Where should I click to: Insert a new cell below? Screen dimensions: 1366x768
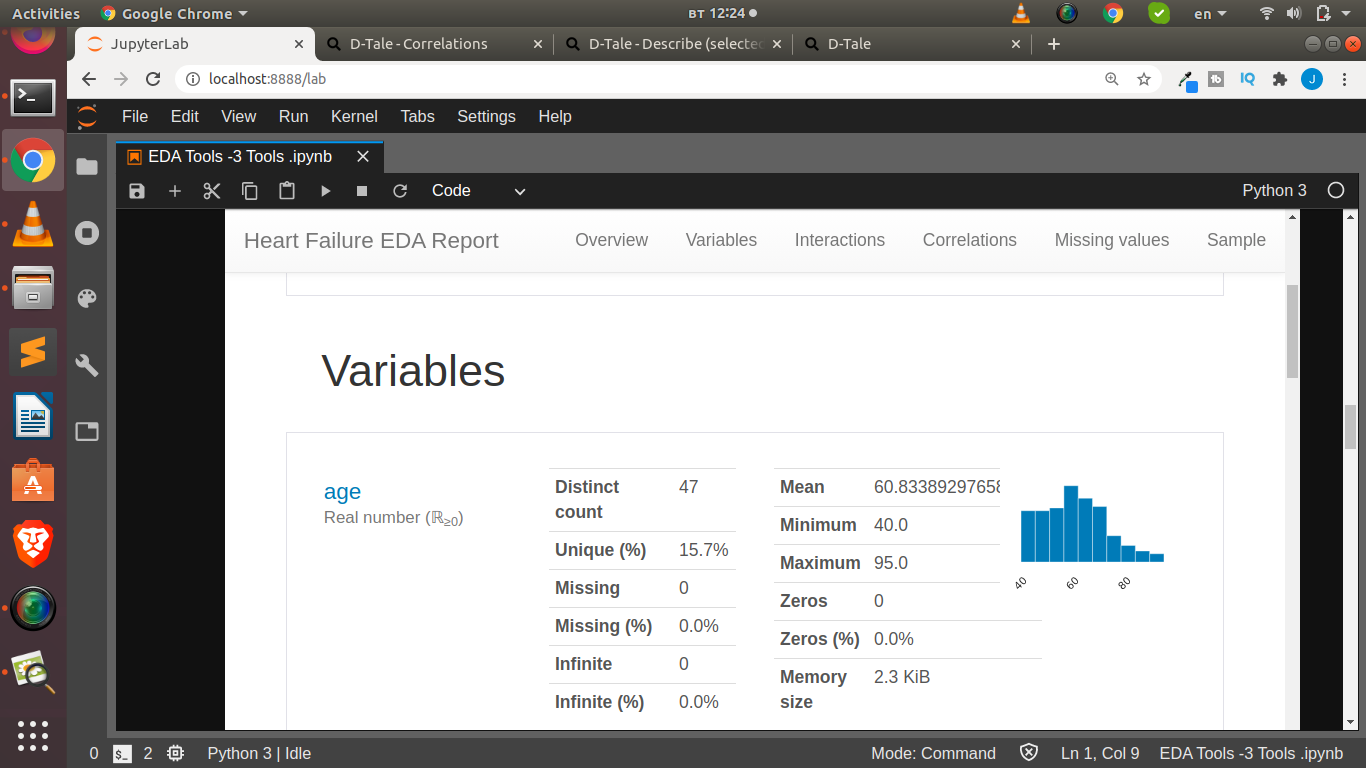(x=175, y=190)
